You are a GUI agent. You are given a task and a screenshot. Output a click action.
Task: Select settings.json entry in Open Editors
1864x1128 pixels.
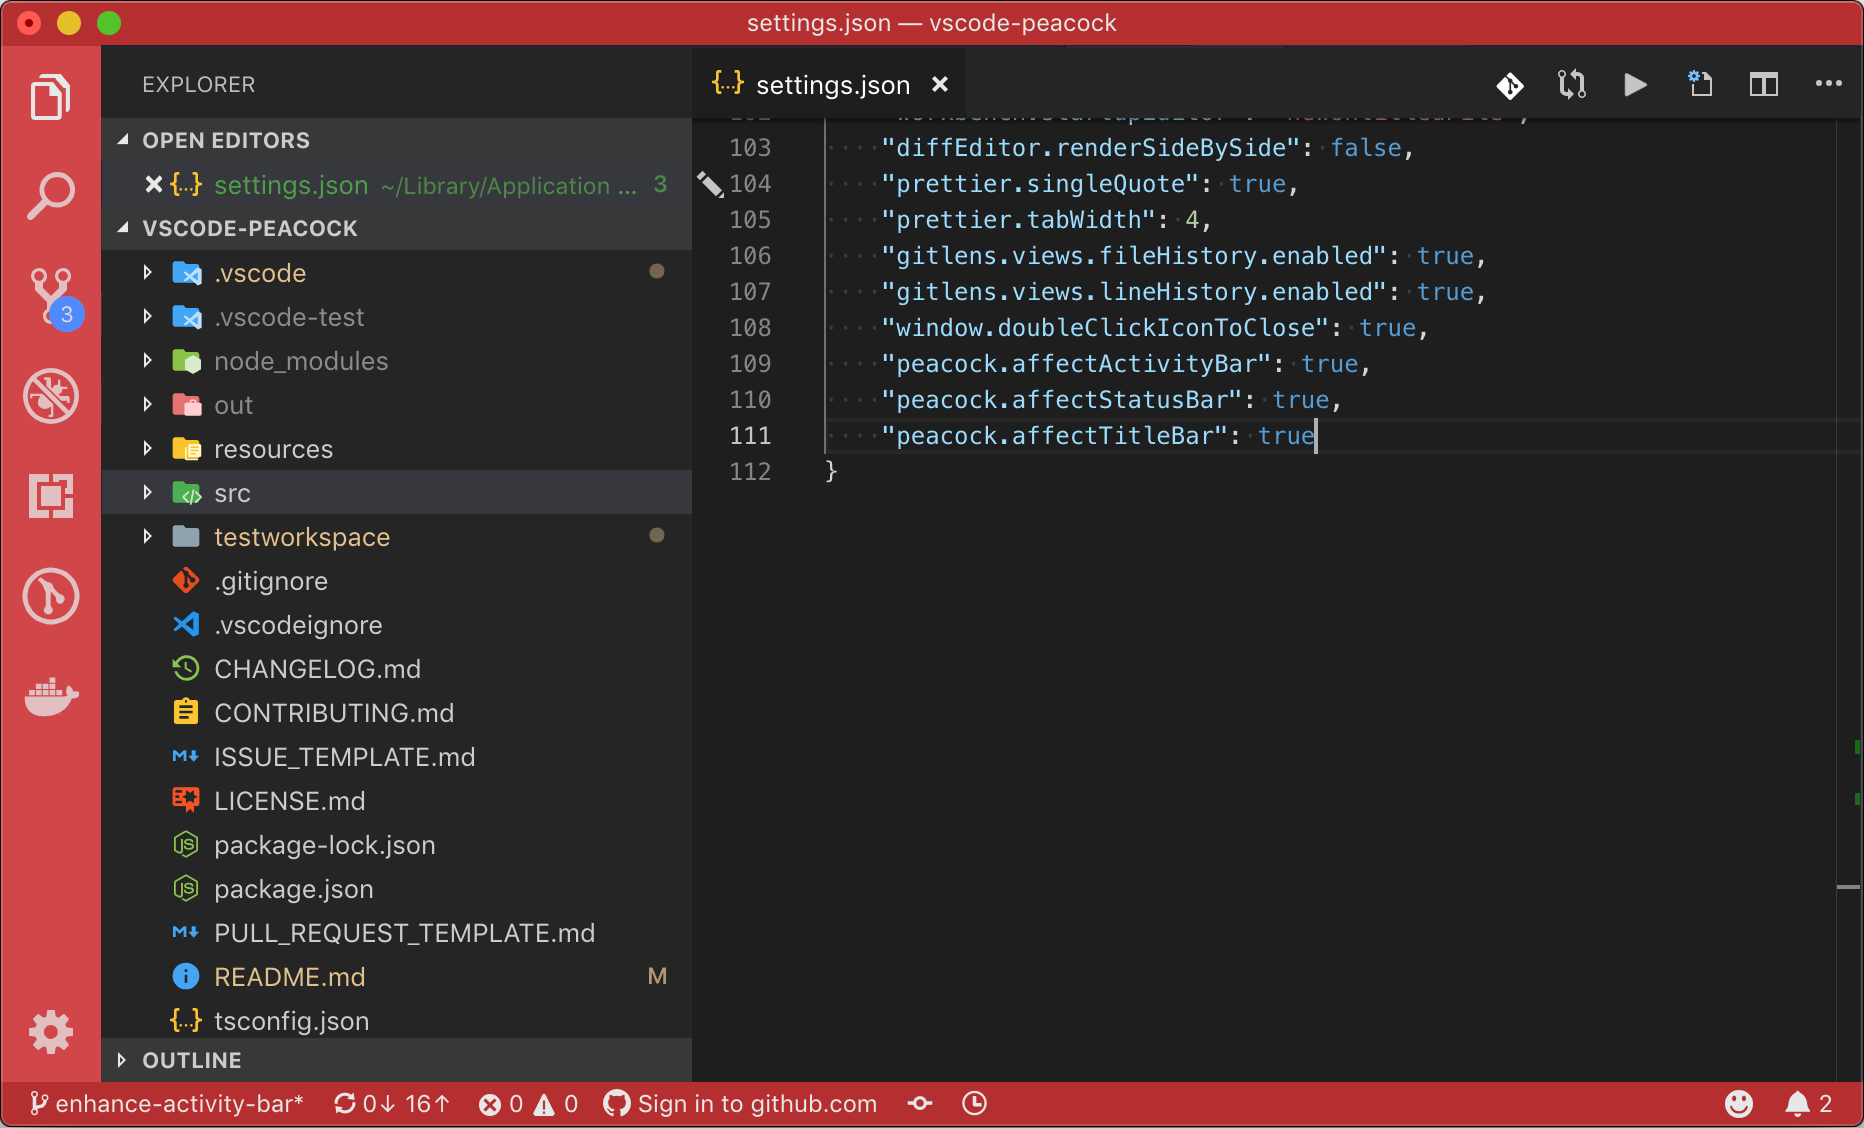(396, 184)
